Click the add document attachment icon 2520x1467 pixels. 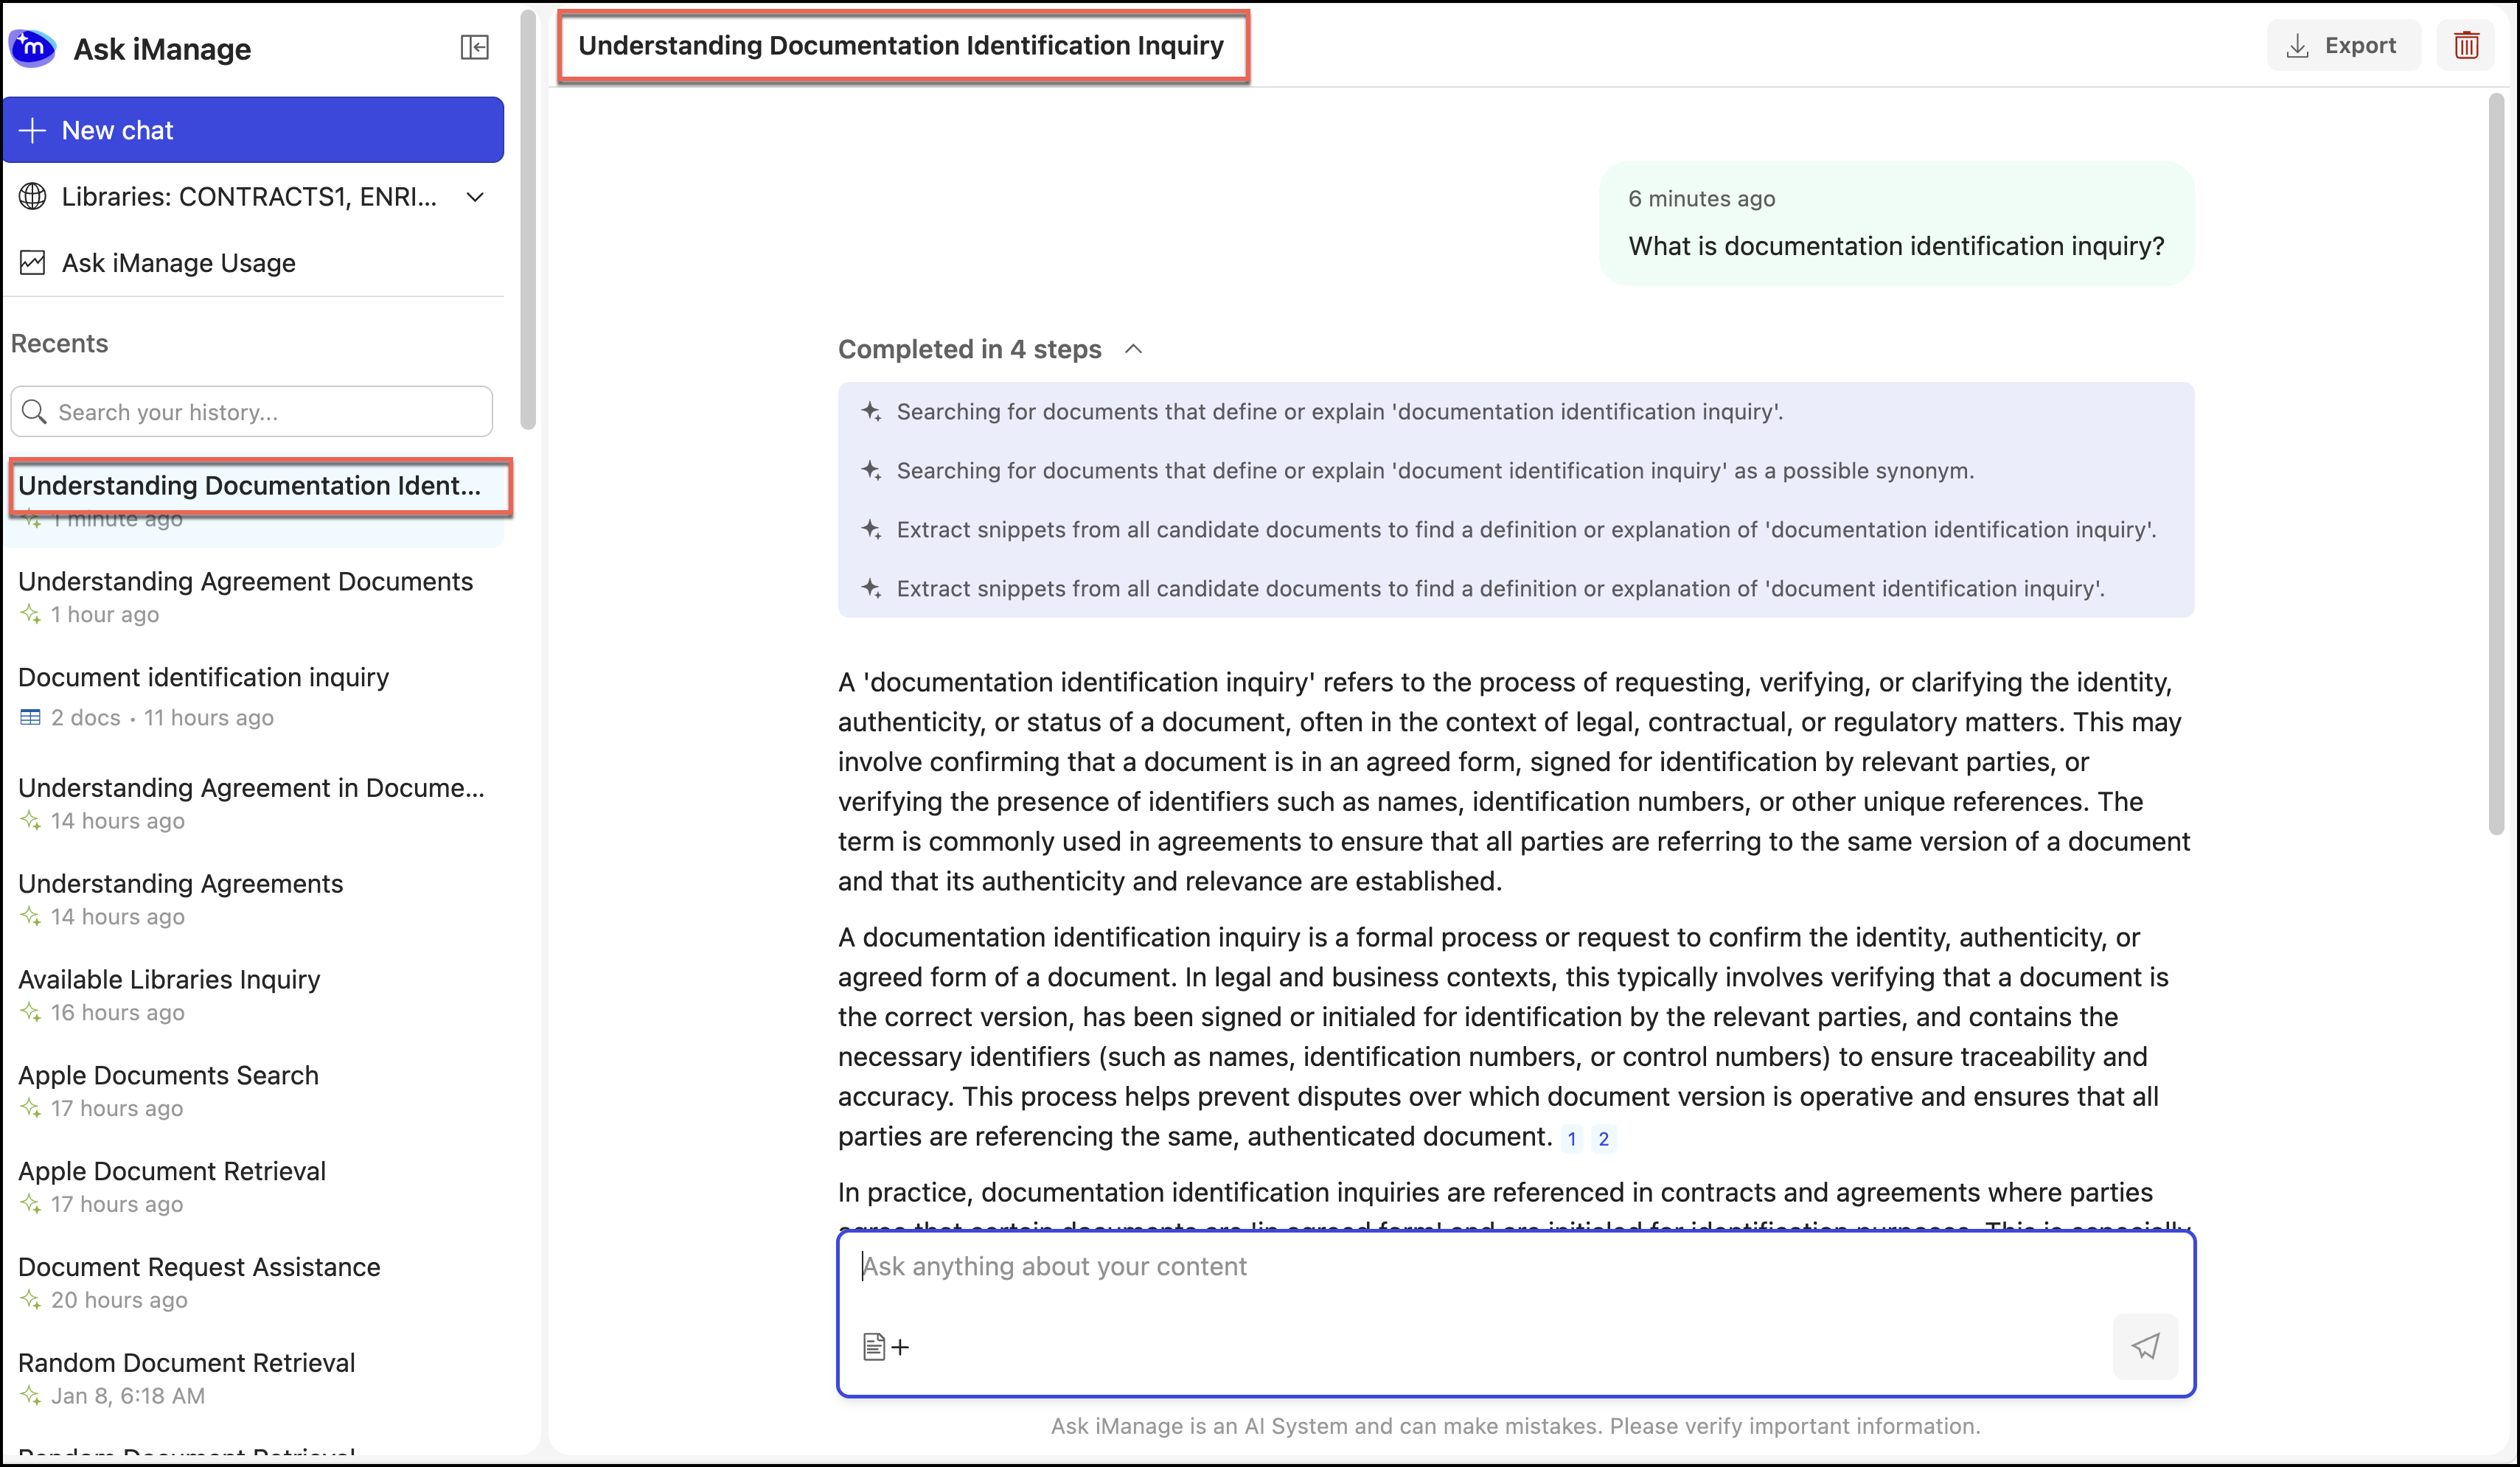tap(885, 1346)
